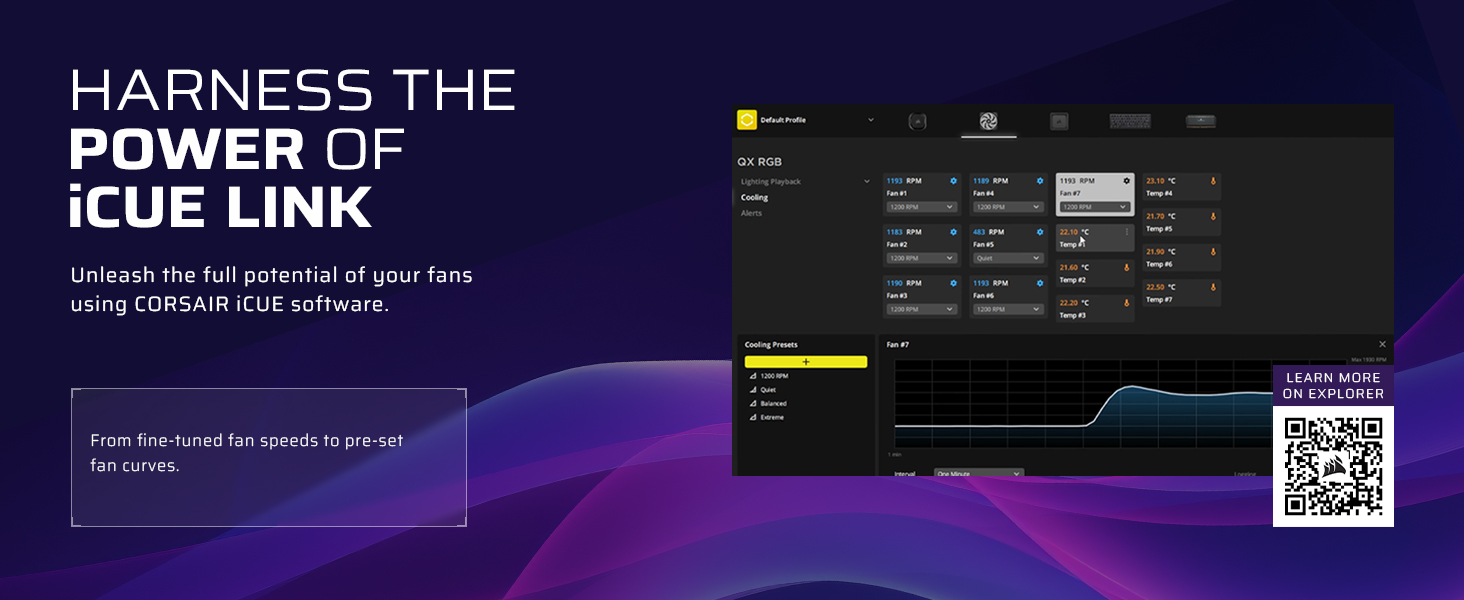Image resolution: width=1464 pixels, height=600 pixels.
Task: Open Temp #1 three-dot options menu
Action: 1127,232
